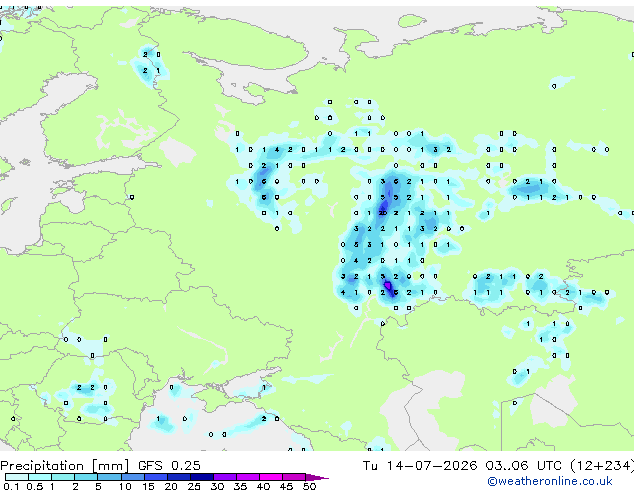634x490 pixels.
Task: Click the purple maximum precipitation cell on map
Action: pyautogui.click(x=388, y=286)
